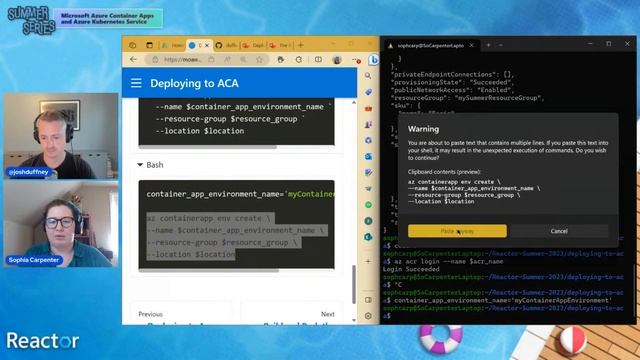Click the container_app_environment_name code line

click(x=240, y=194)
